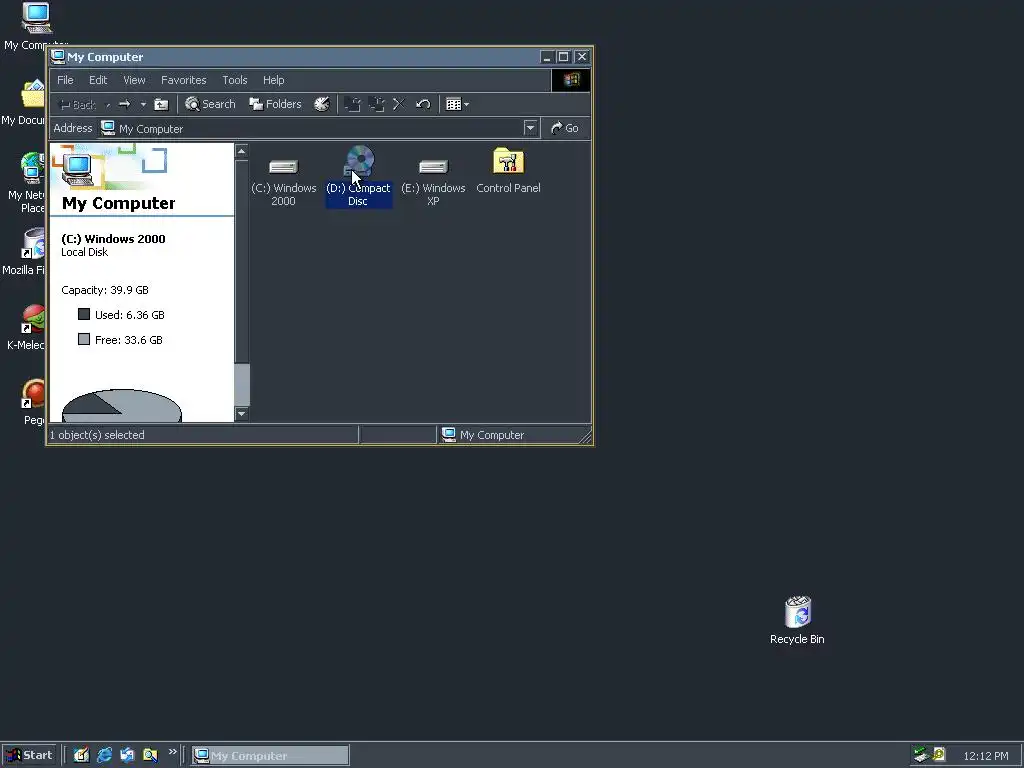Click the Forward arrow in the toolbar
Viewport: 1024px width, 768px height.
pyautogui.click(x=125, y=104)
